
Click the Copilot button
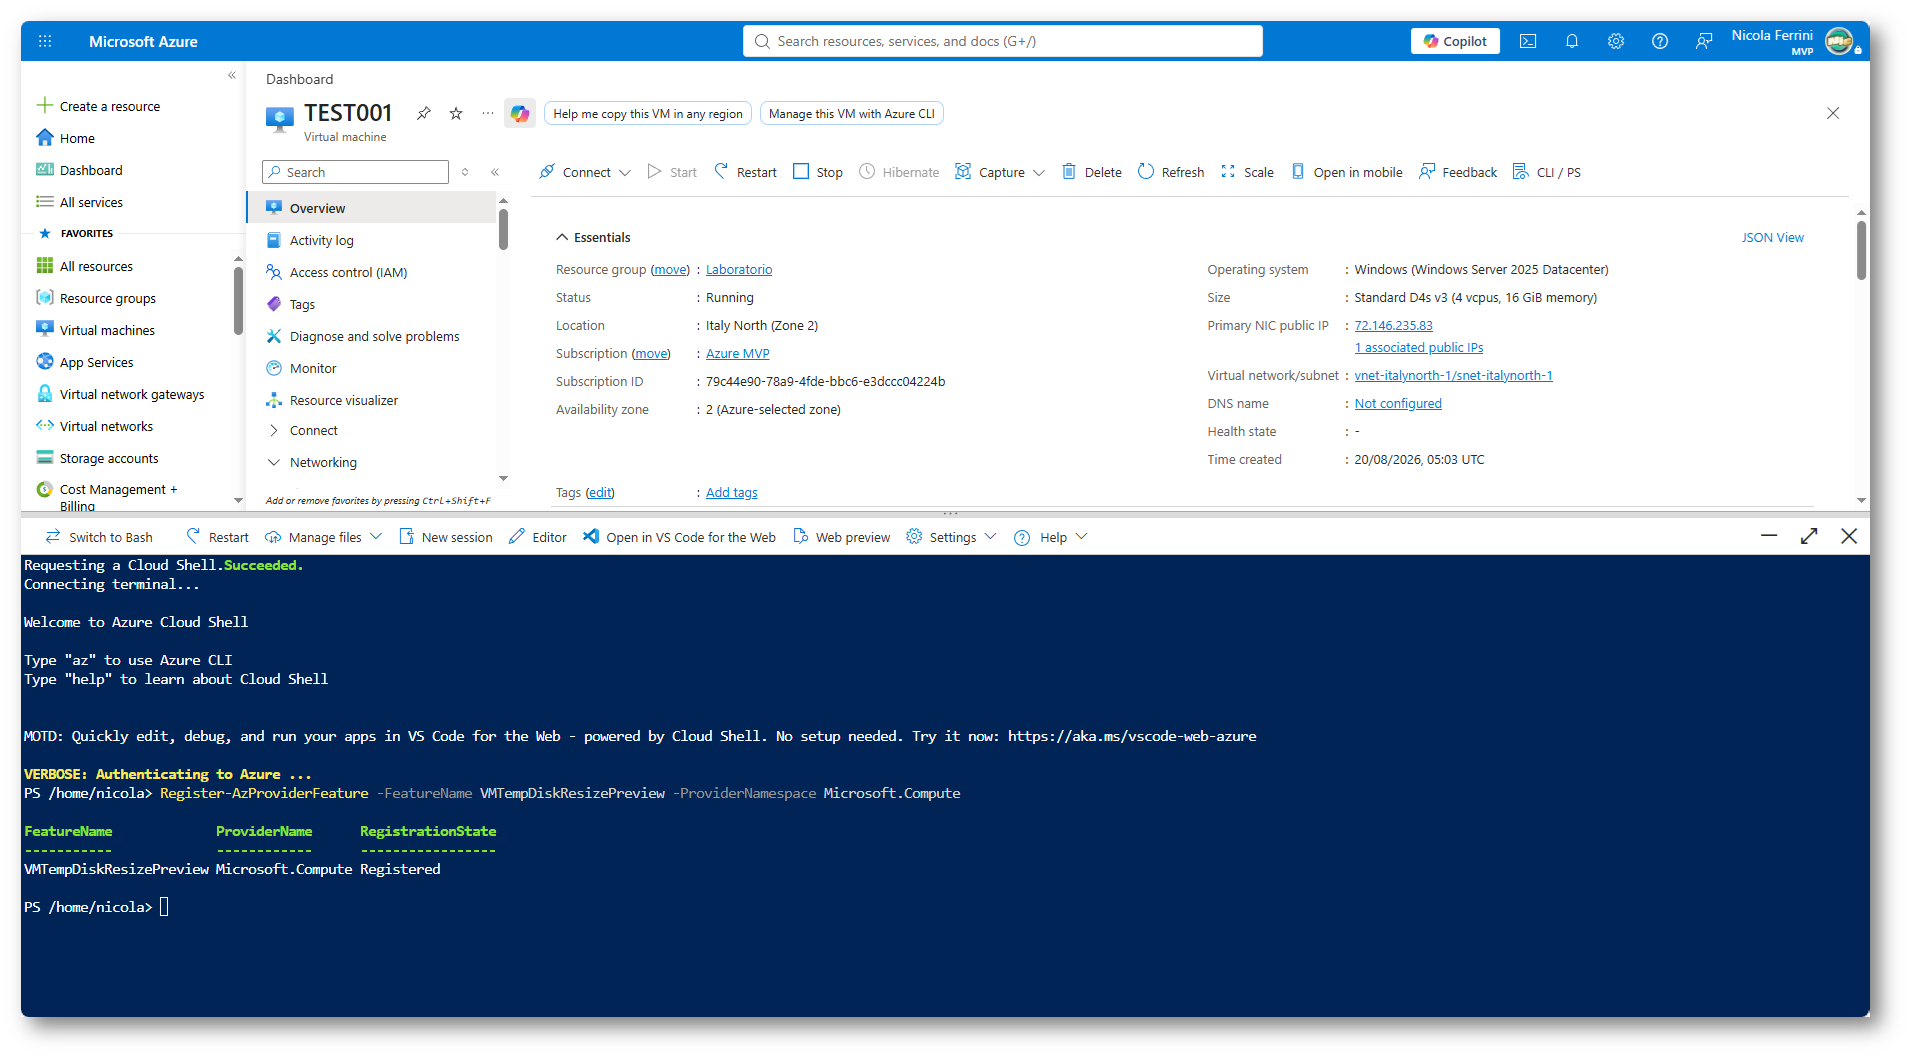coord(1455,41)
